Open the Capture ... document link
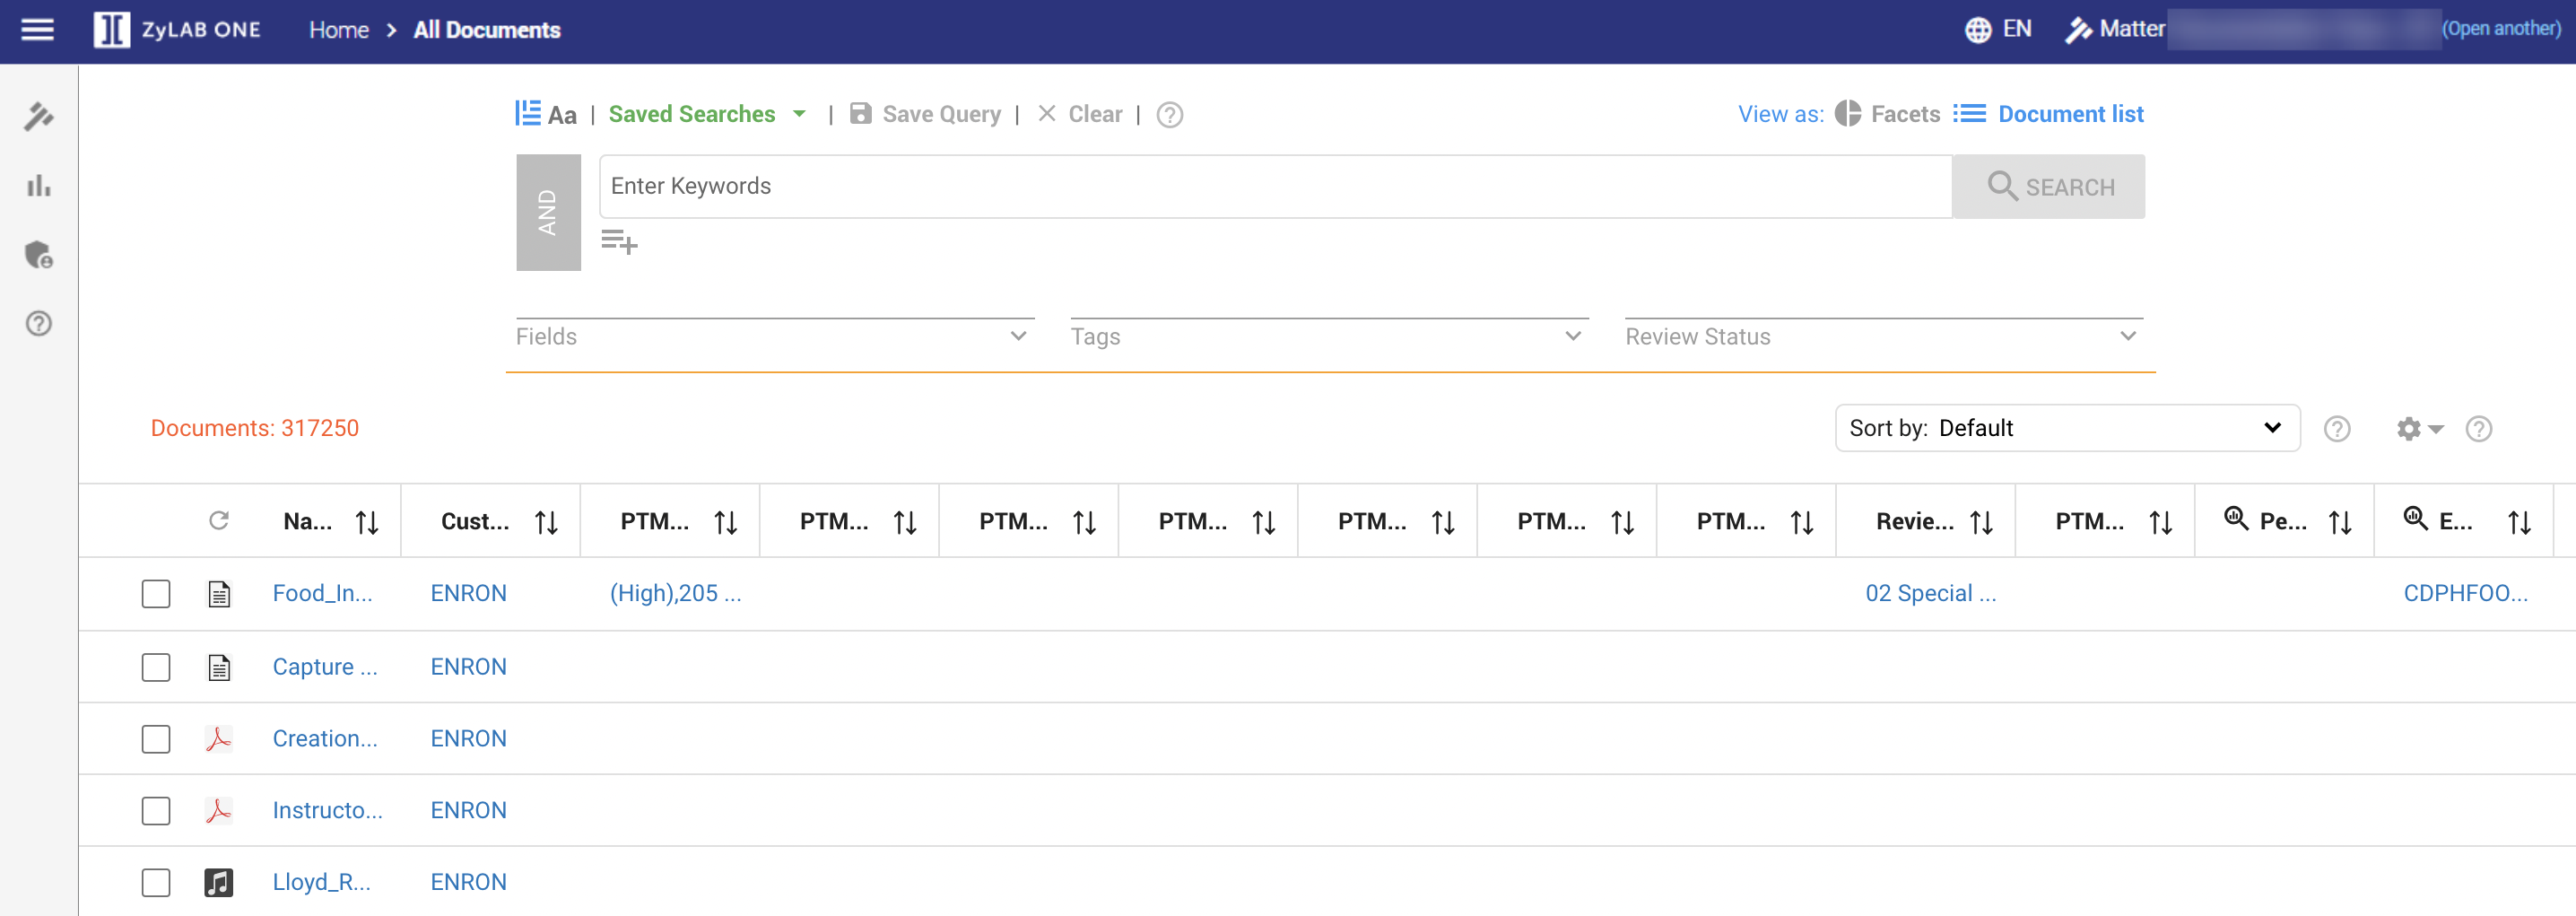2576x916 pixels. click(x=324, y=667)
